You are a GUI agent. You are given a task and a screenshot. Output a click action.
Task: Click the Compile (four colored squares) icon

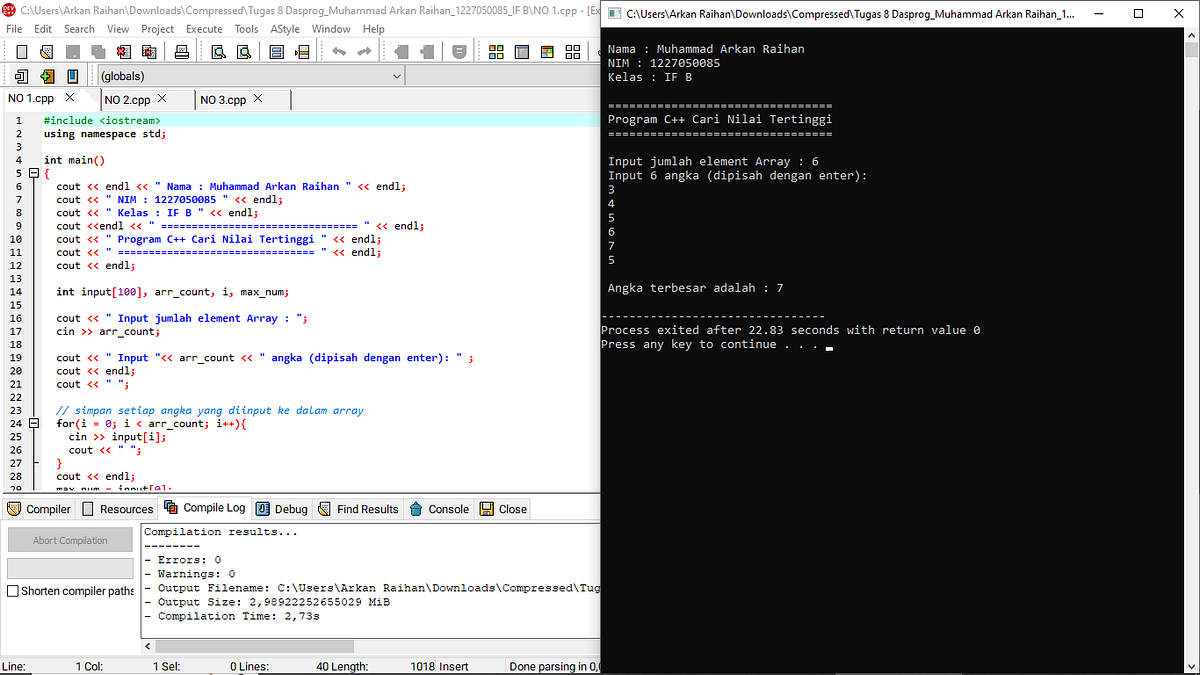(496, 51)
